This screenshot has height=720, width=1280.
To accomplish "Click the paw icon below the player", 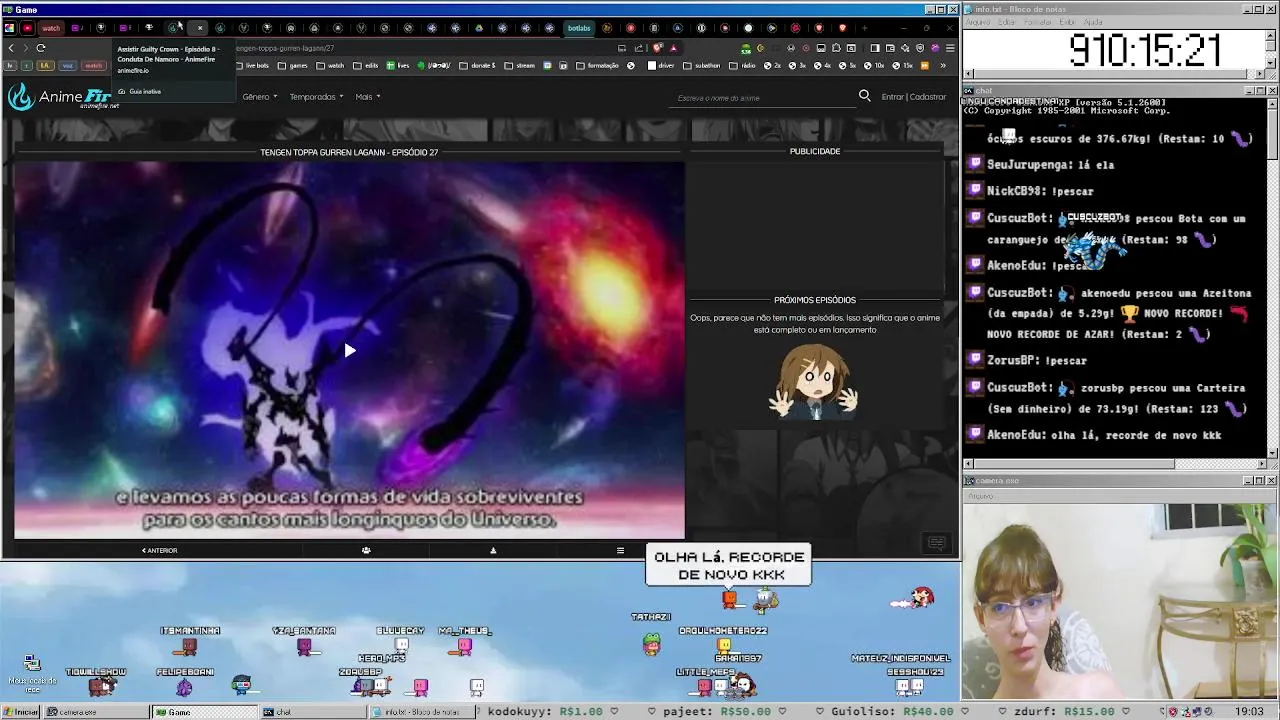I will click(366, 550).
